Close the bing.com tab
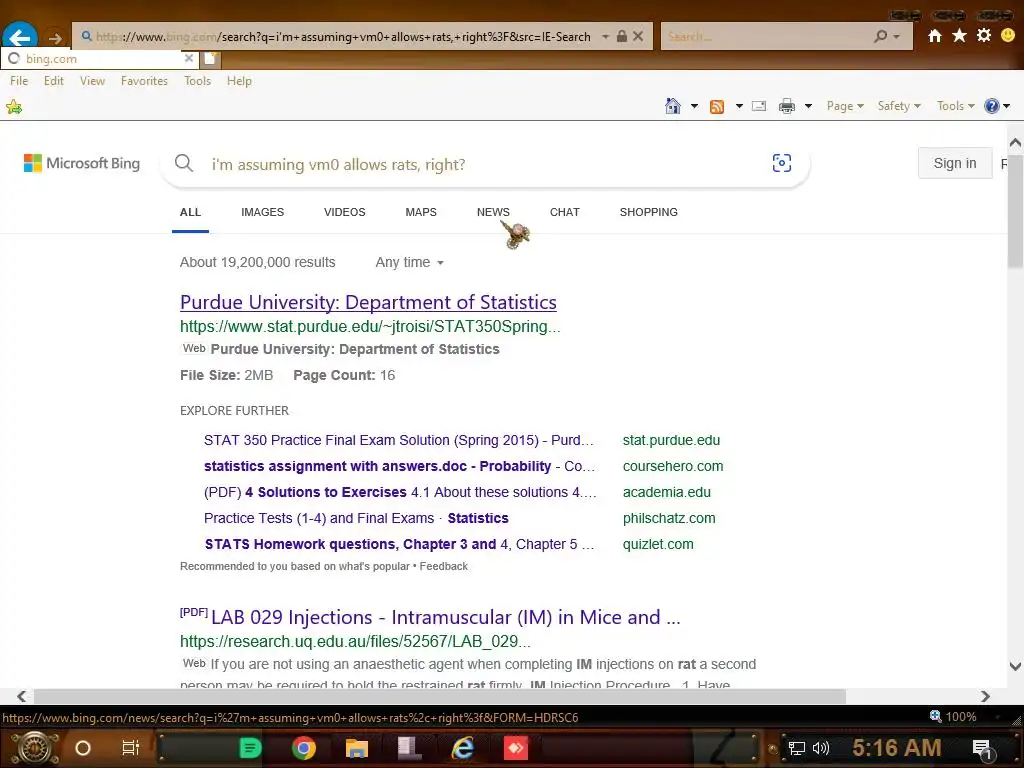Viewport: 1024px width, 768px height. [189, 58]
